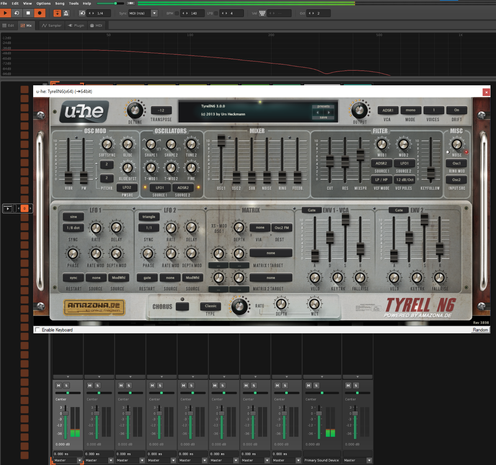This screenshot has height=465, width=496.
Task: Open the VCF Mode LP/HP selector
Action: (381, 180)
